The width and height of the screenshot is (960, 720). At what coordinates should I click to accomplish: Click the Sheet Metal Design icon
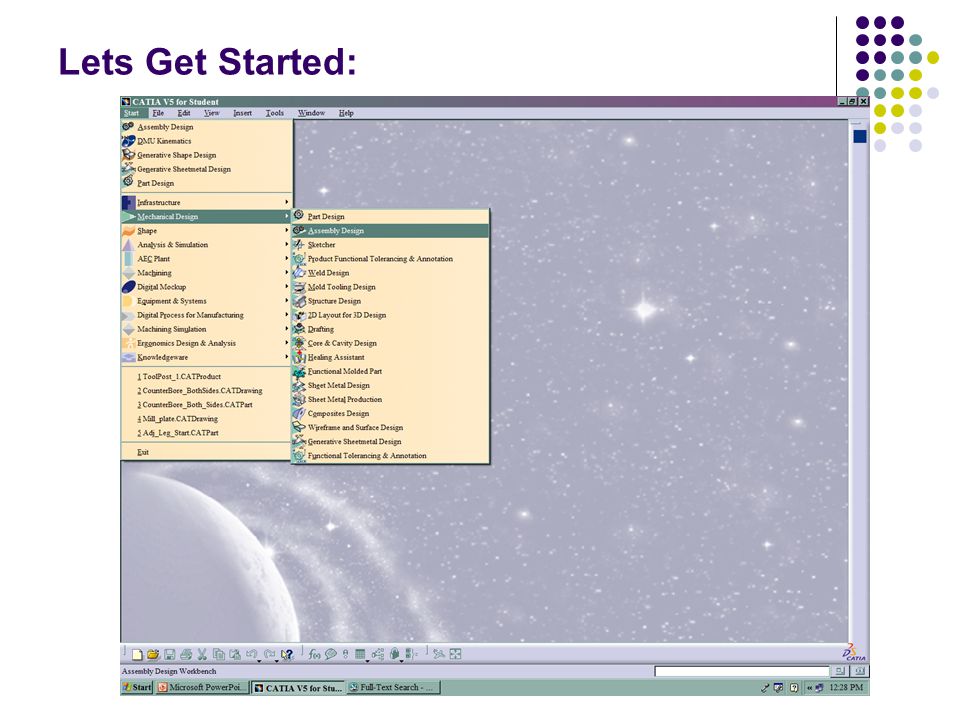pos(299,385)
